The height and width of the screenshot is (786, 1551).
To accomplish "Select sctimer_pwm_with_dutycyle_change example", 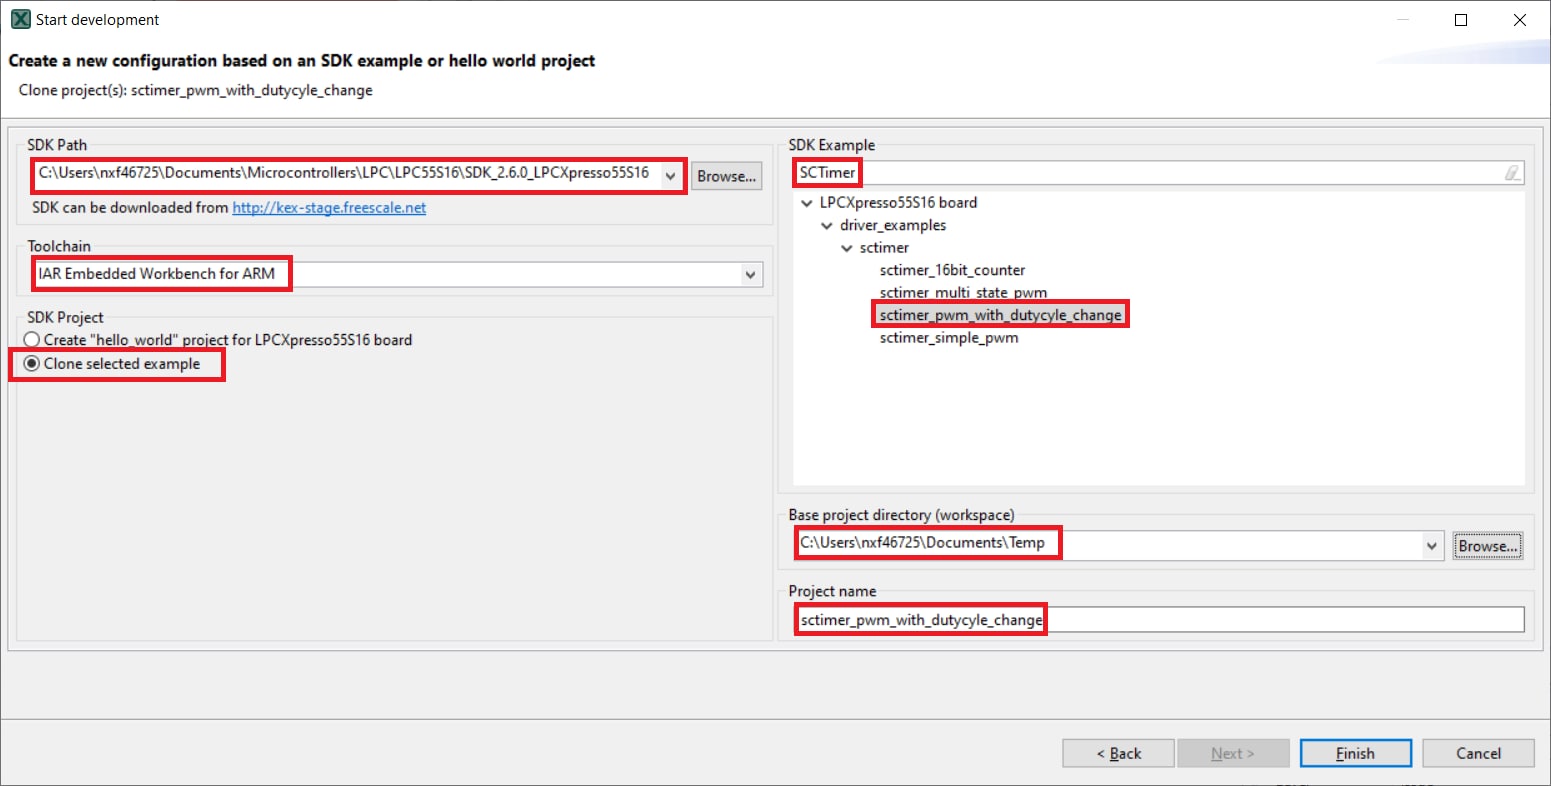I will tap(1000, 315).
